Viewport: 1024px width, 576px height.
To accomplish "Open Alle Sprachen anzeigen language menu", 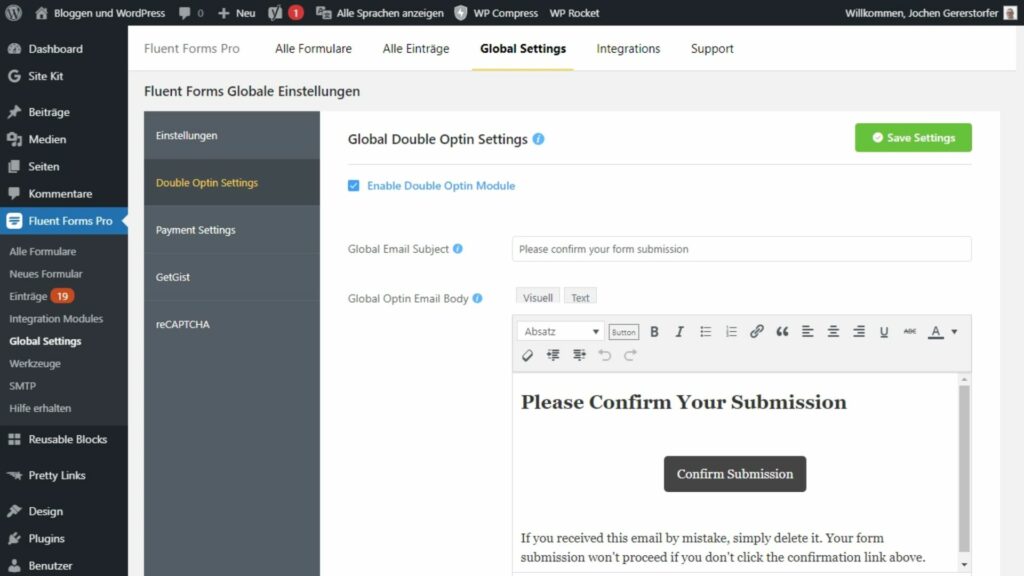I will coord(379,12).
